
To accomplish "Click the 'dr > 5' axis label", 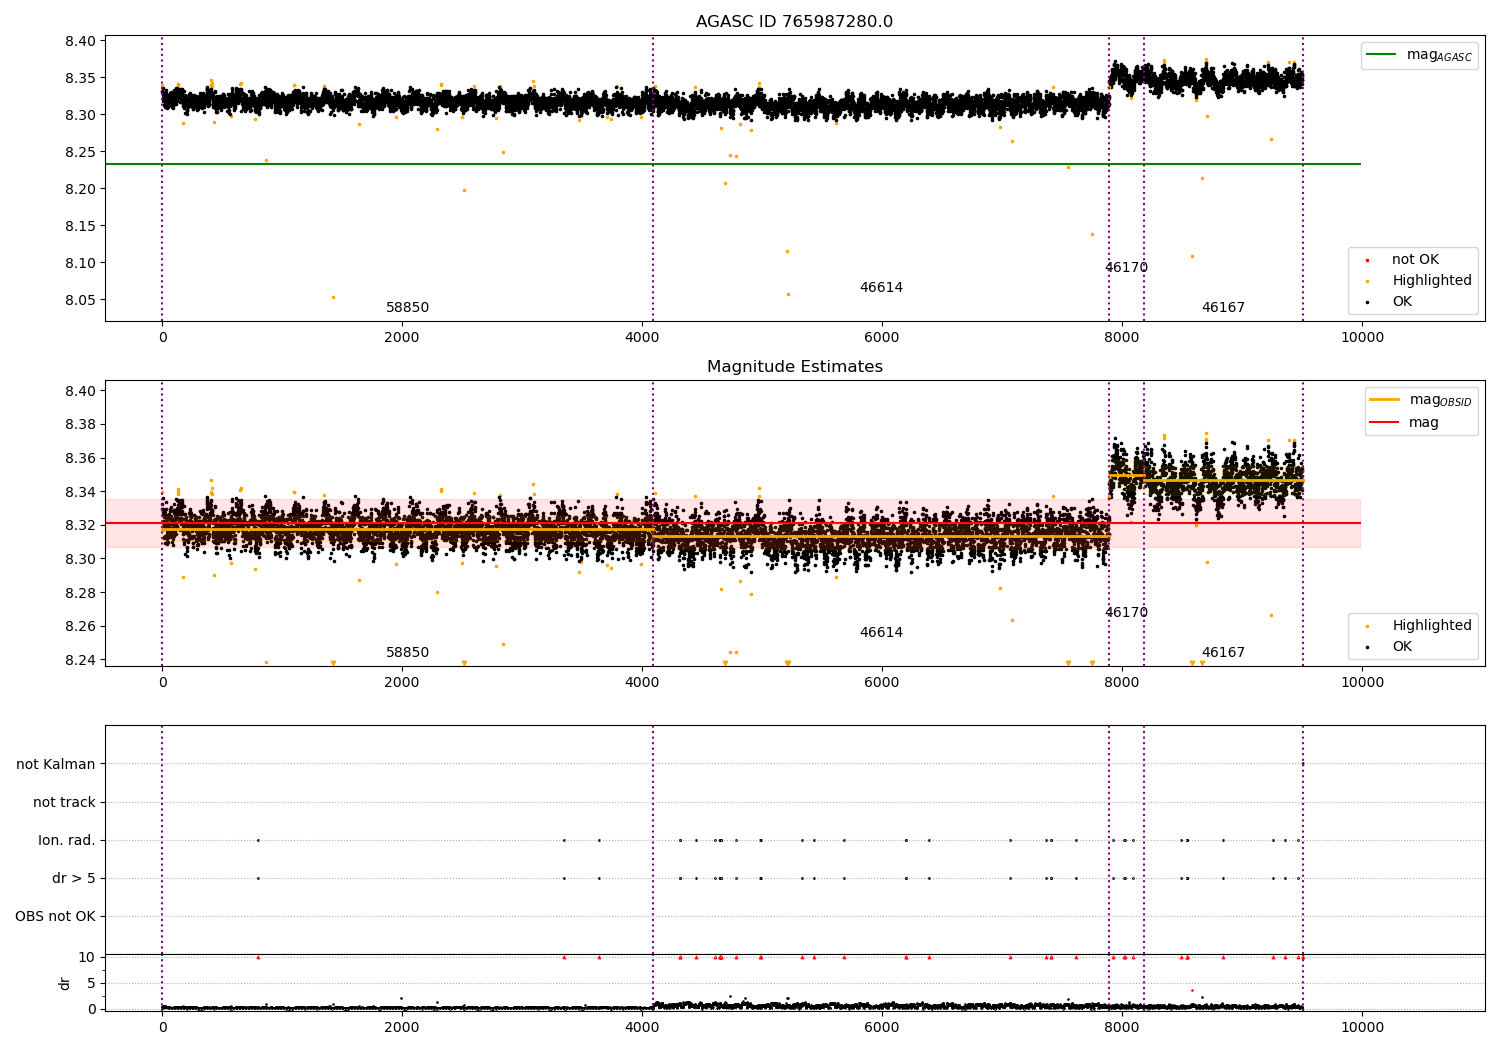I will [74, 879].
